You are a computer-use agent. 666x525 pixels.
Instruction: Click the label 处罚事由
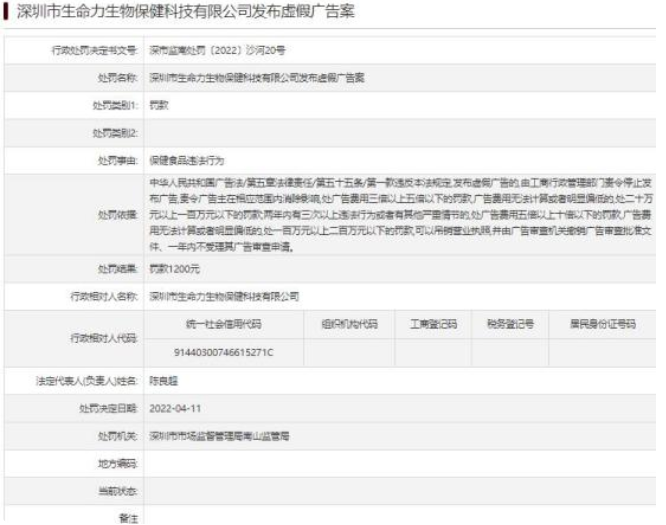[x=118, y=161]
